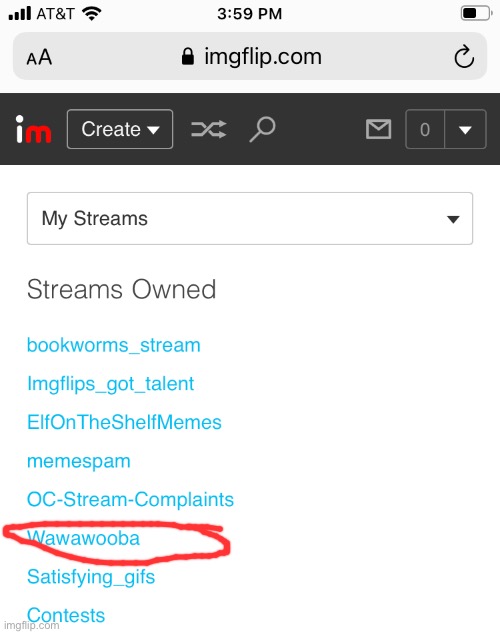Open messages via the envelope icon
This screenshot has height=634, width=500.
click(x=378, y=129)
